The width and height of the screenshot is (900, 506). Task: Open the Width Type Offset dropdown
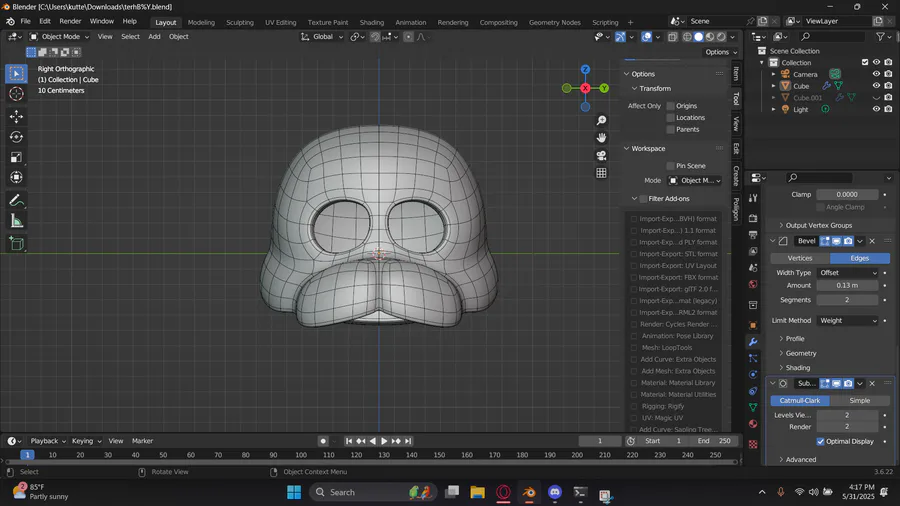point(848,273)
